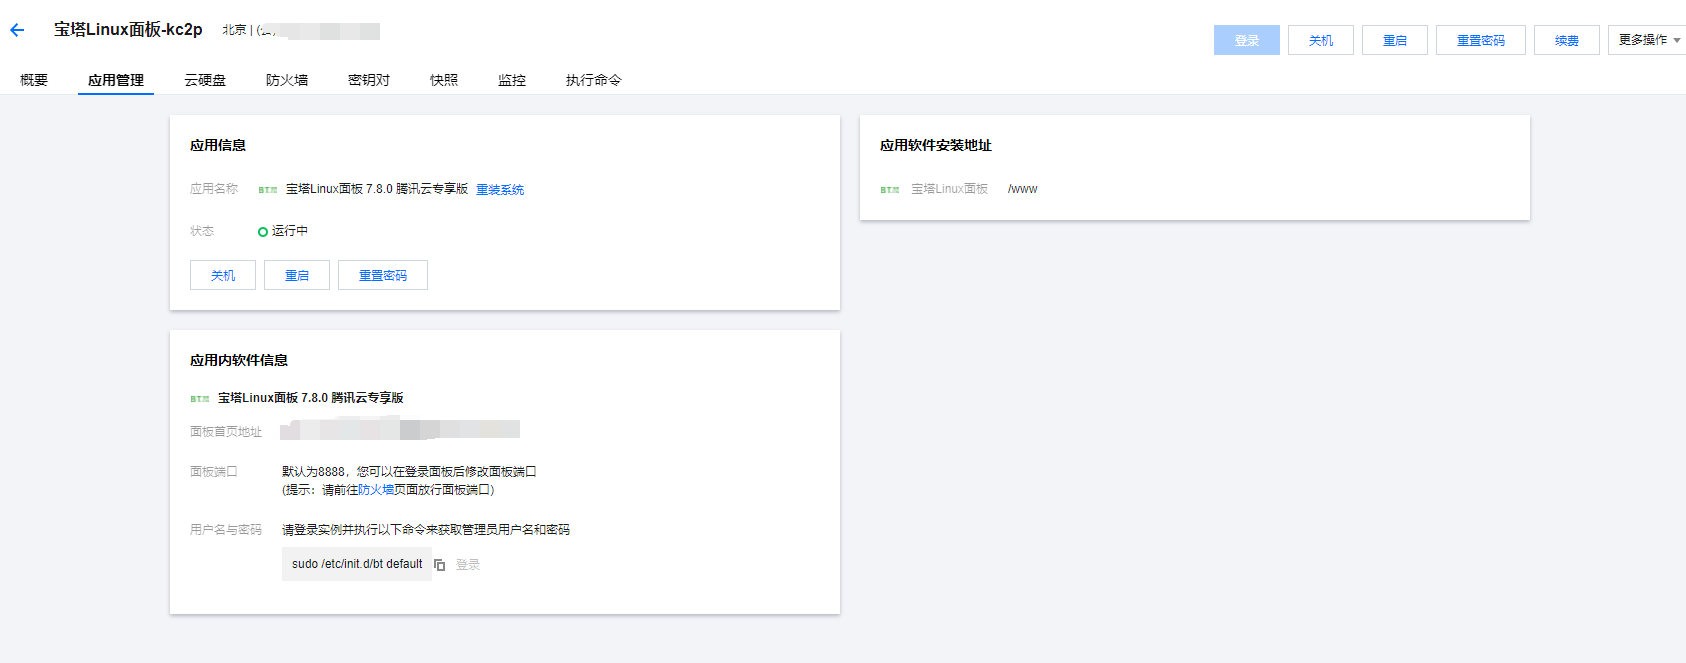Open the 密钥对 tab
Image resolution: width=1686 pixels, height=663 pixels.
369,80
